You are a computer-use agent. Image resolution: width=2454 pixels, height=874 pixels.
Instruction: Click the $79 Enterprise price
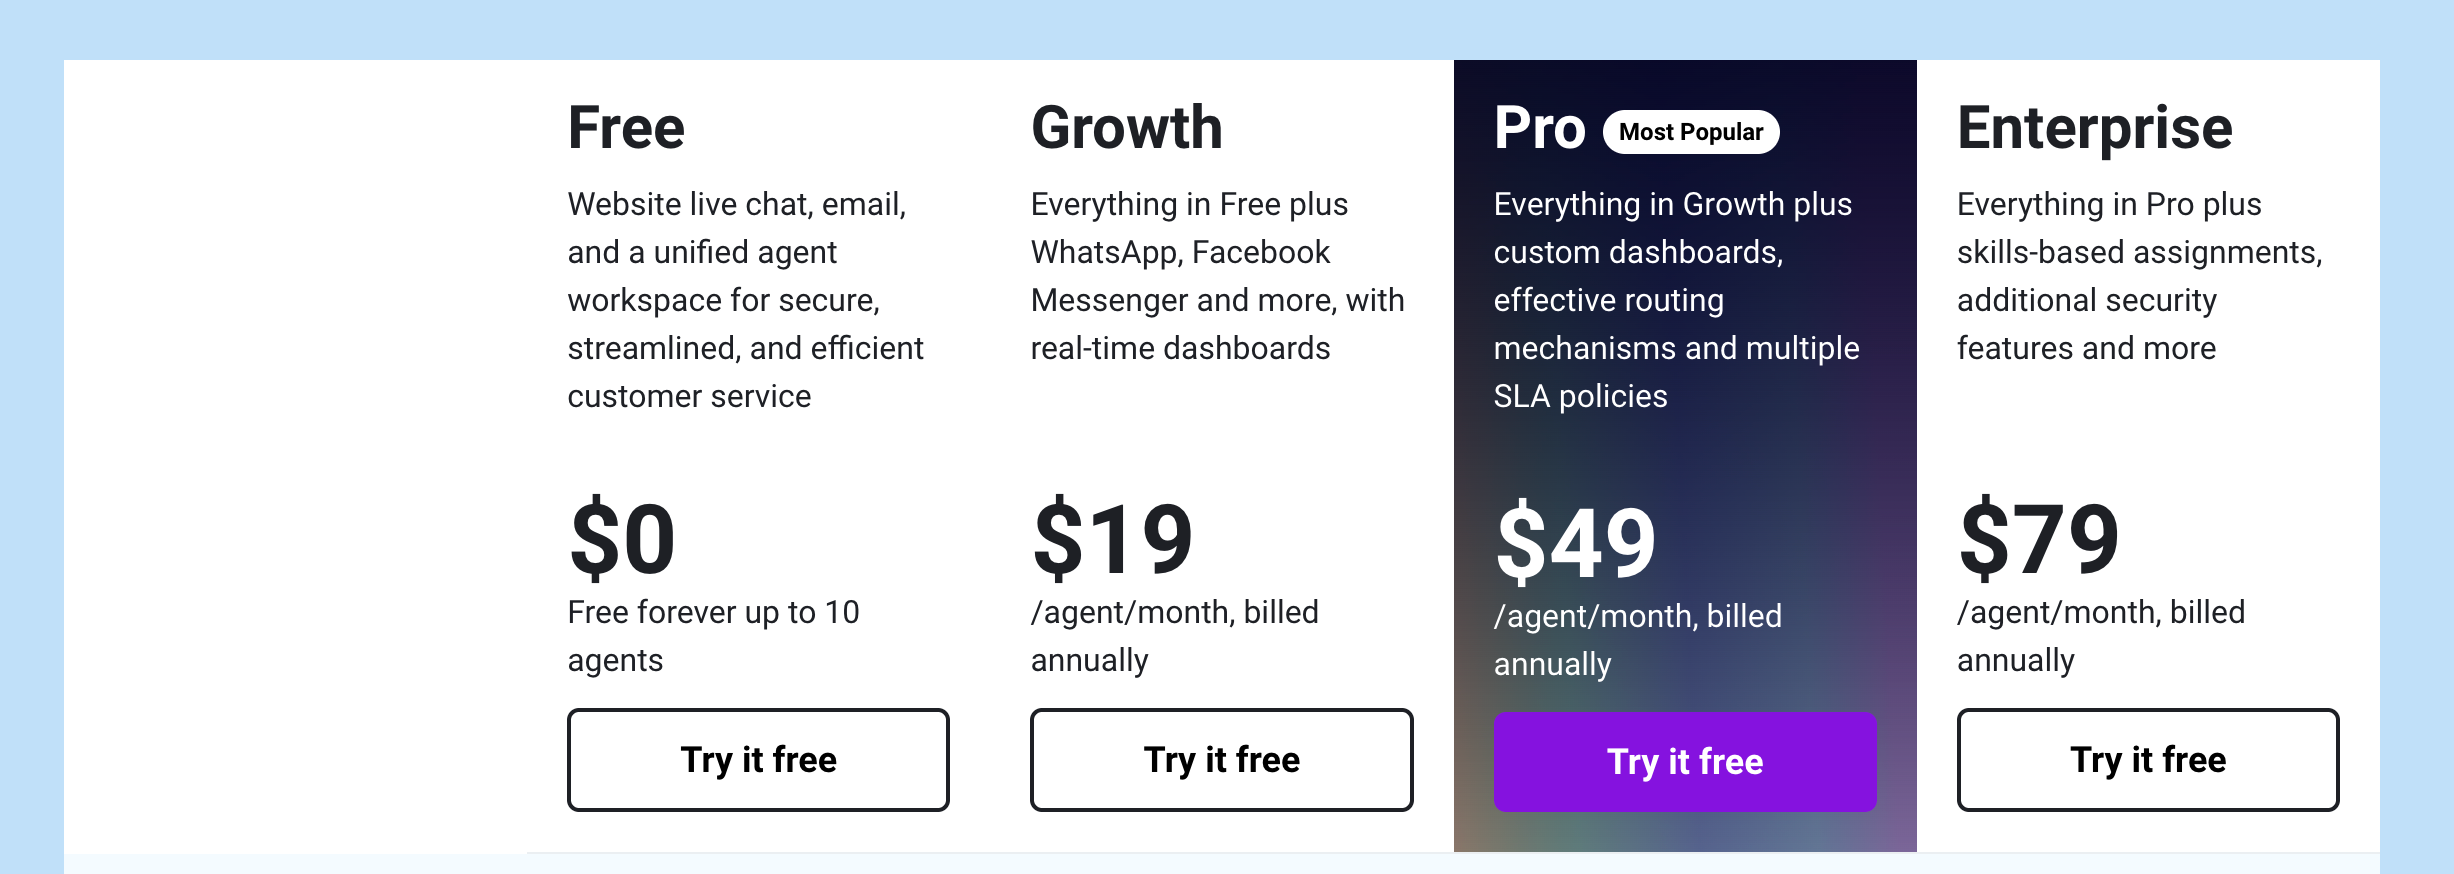click(2038, 540)
